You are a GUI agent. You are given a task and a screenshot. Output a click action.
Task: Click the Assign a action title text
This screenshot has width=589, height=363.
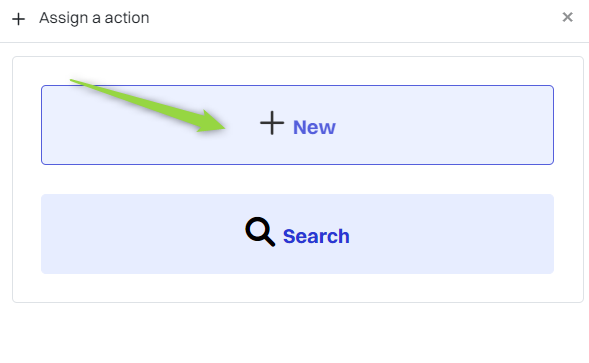tap(94, 18)
